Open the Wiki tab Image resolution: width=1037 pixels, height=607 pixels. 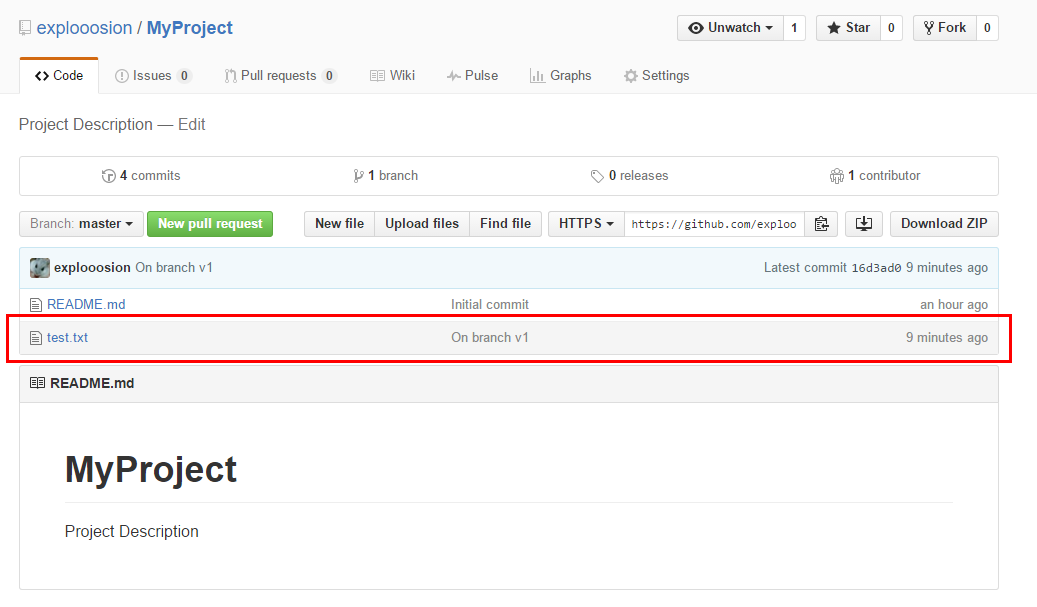(x=392, y=76)
